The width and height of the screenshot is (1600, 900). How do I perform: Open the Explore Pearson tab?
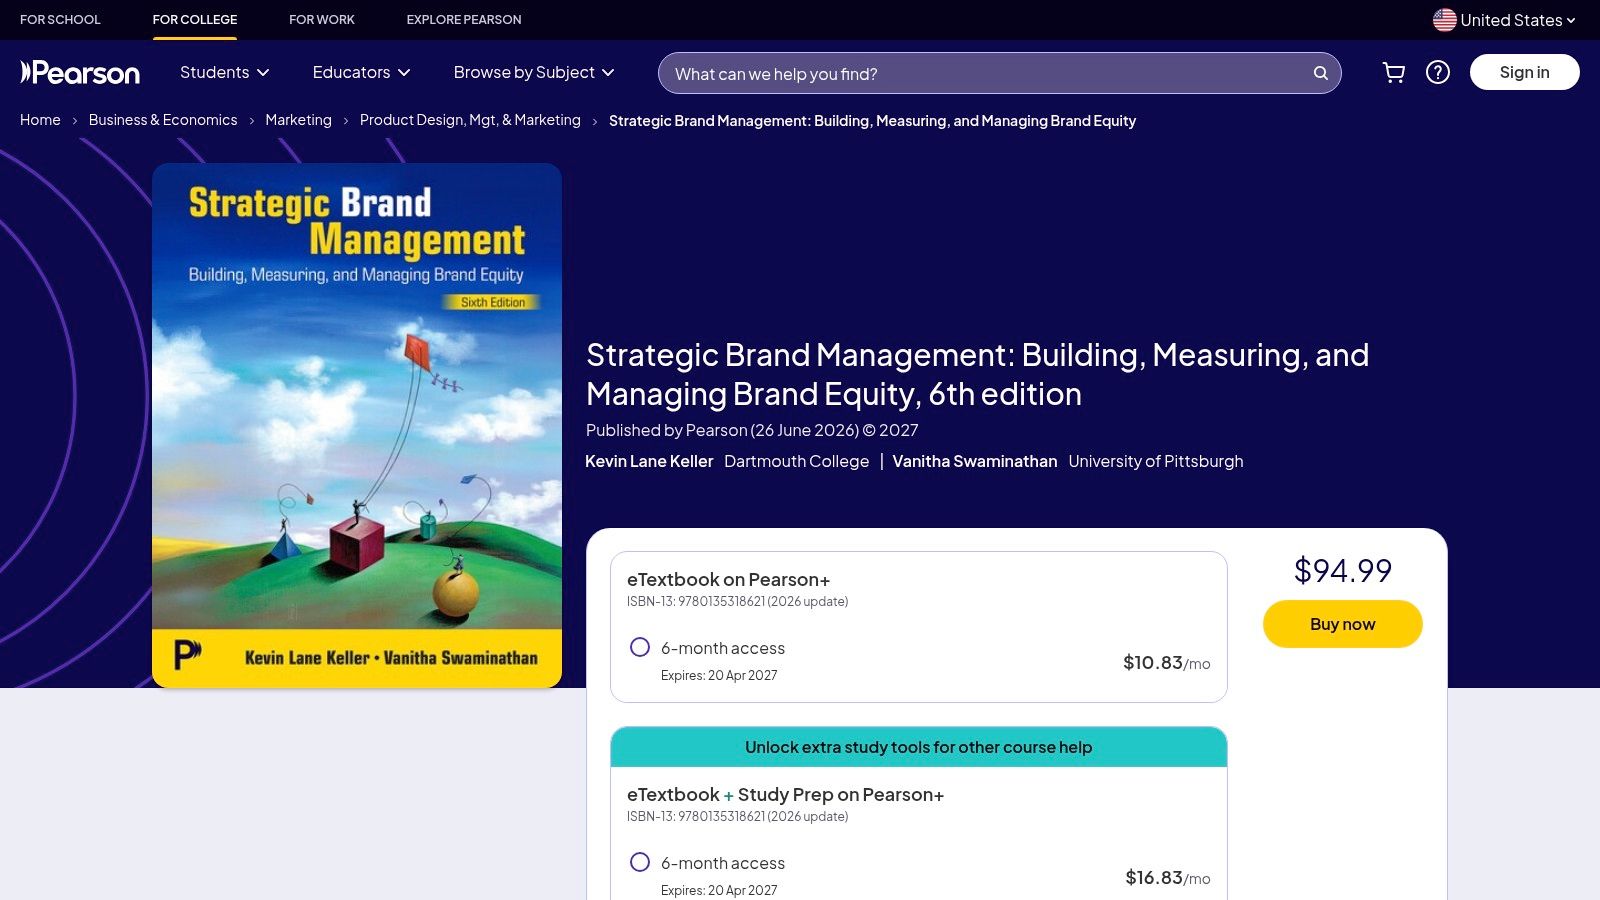[464, 20]
